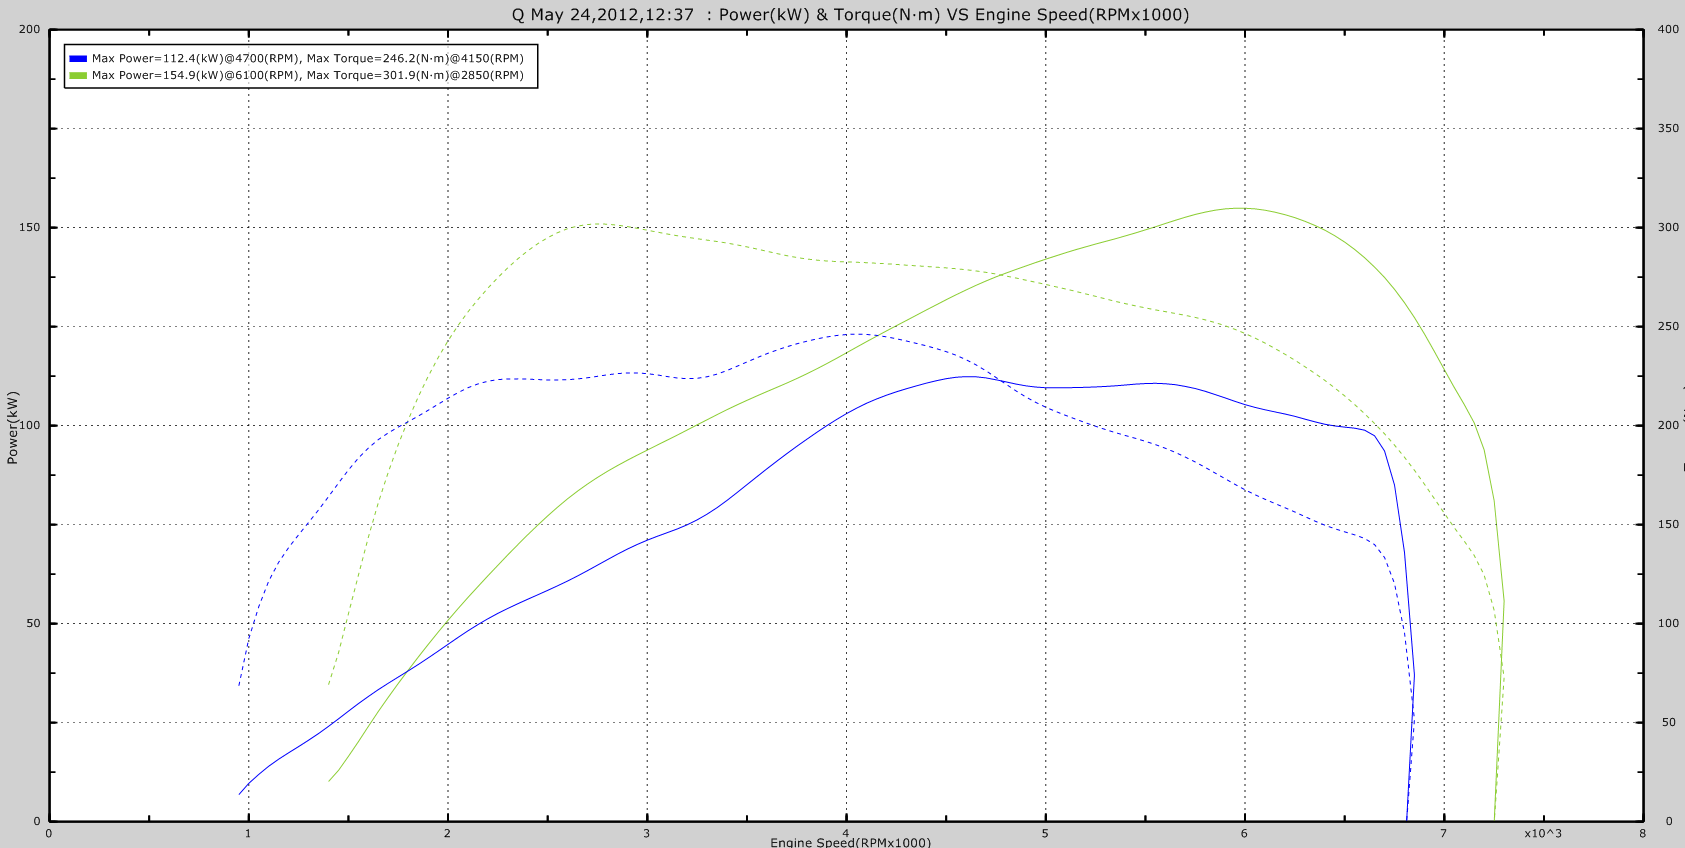Screen dimensions: 1685x848
Task: Select the Max Power=154.9(kW) legend entry
Action: (x=308, y=75)
